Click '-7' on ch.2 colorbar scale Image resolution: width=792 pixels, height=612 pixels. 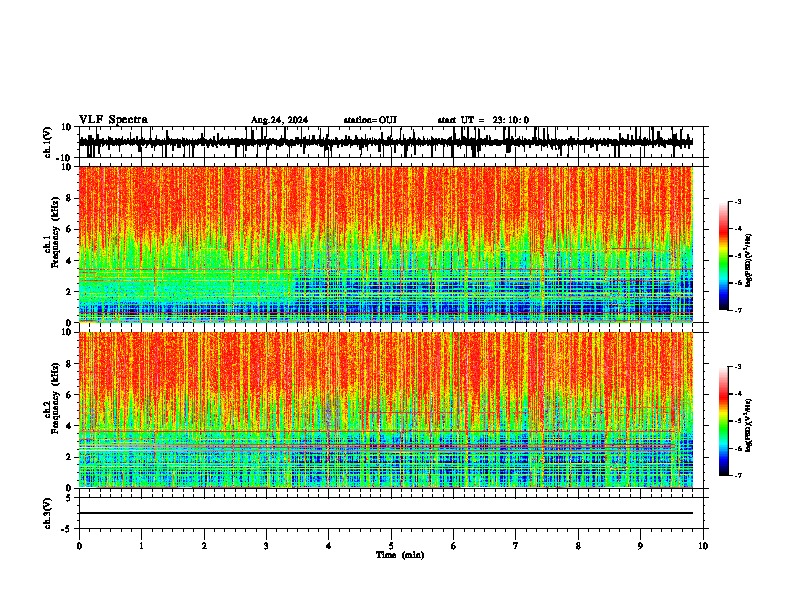click(x=738, y=475)
